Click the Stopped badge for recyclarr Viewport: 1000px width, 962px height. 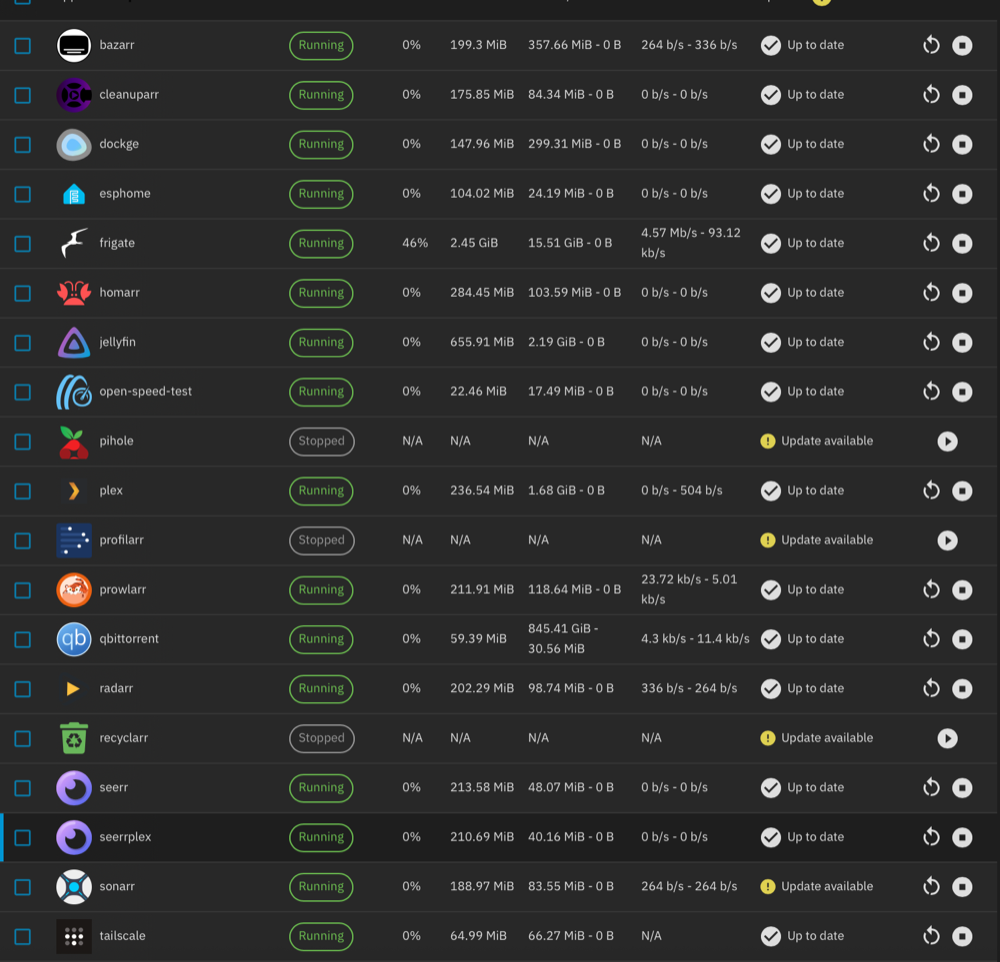coord(321,738)
